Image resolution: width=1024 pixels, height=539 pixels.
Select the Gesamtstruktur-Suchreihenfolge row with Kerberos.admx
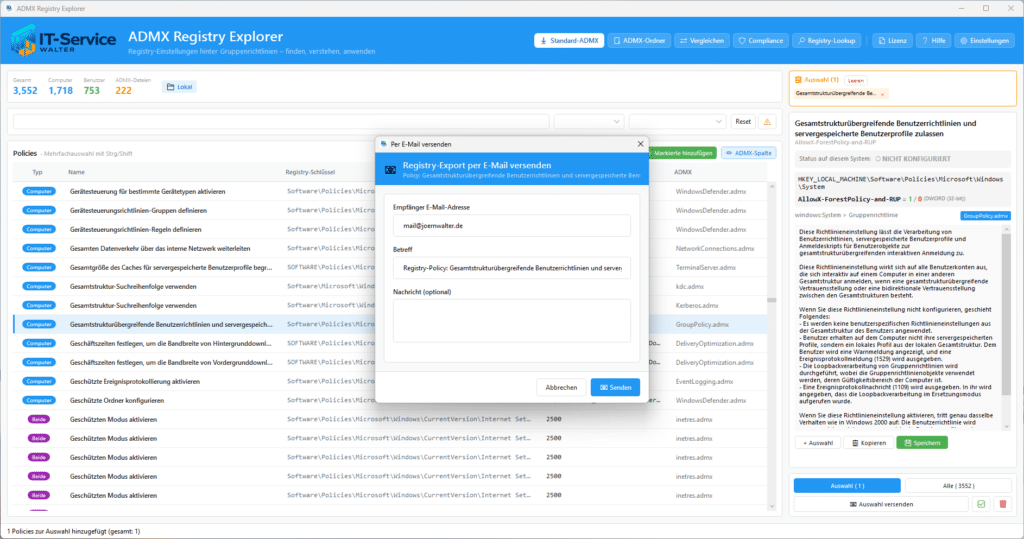389,305
